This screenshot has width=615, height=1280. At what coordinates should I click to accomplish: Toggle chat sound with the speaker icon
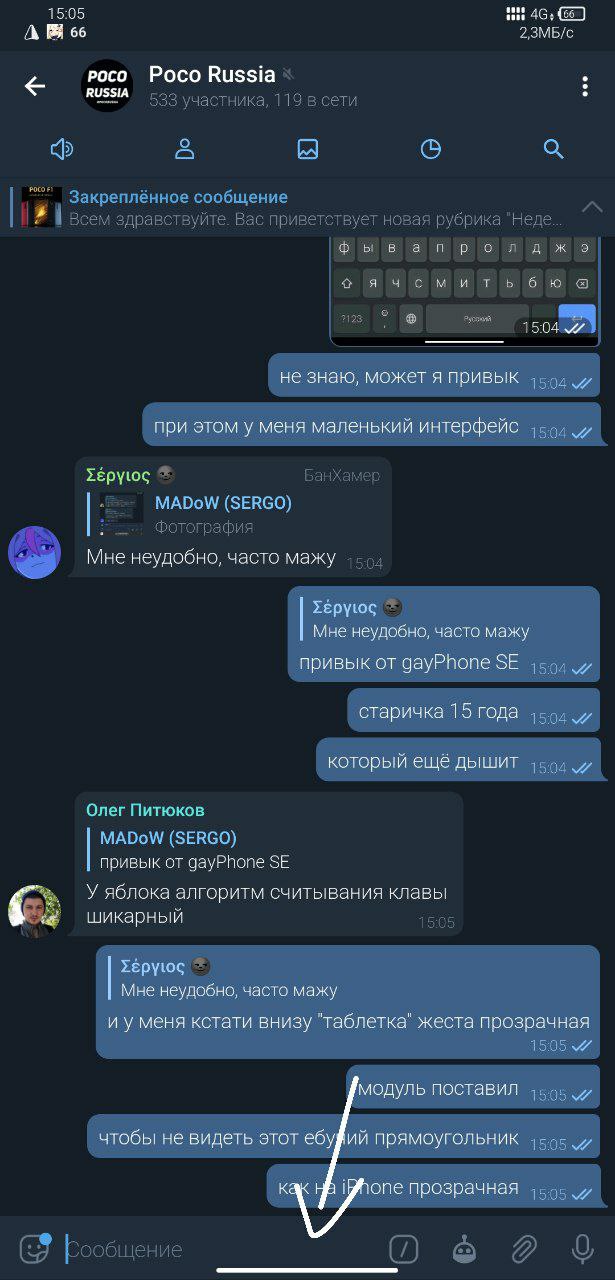[62, 149]
